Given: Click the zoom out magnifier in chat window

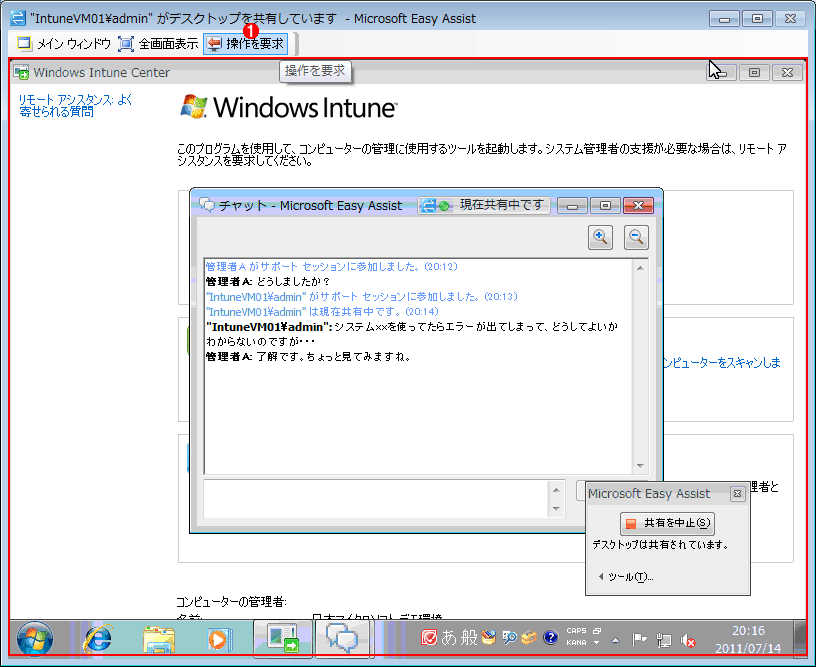Looking at the screenshot, I should point(636,238).
